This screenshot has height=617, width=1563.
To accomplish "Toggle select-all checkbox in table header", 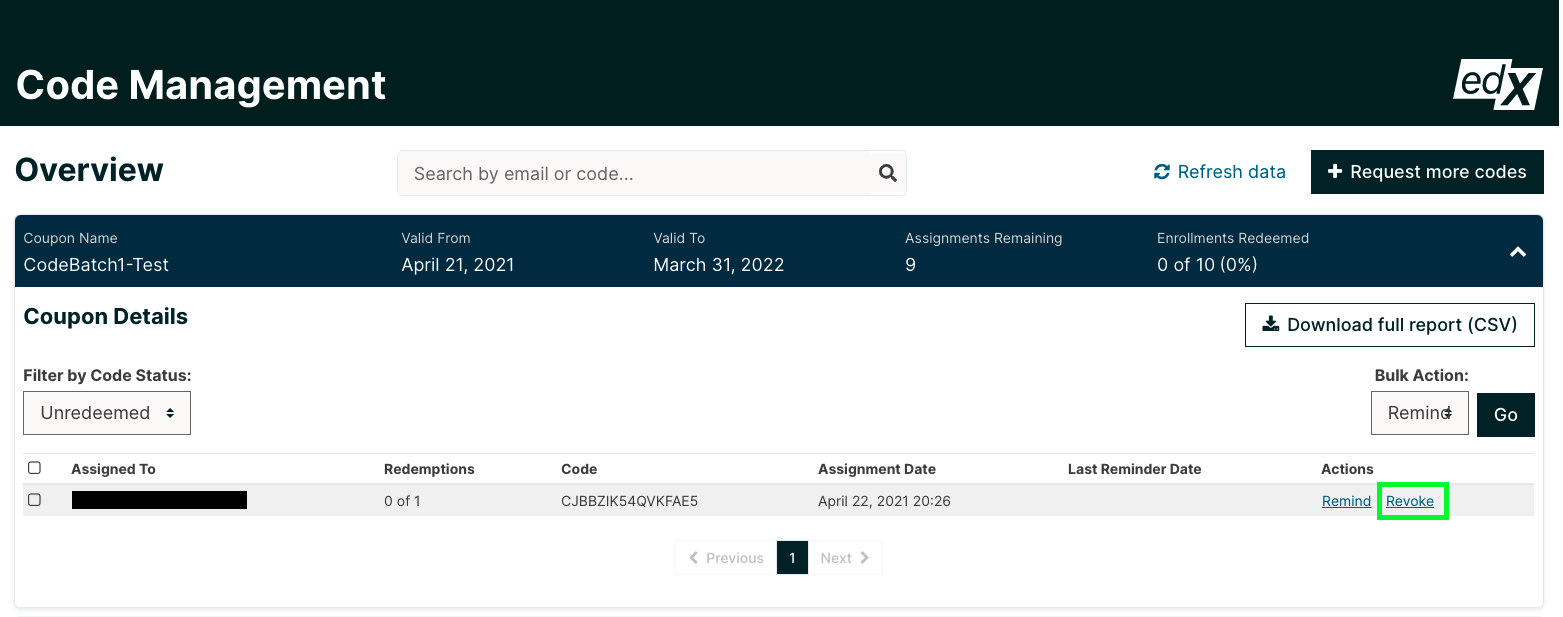I will click(x=35, y=468).
